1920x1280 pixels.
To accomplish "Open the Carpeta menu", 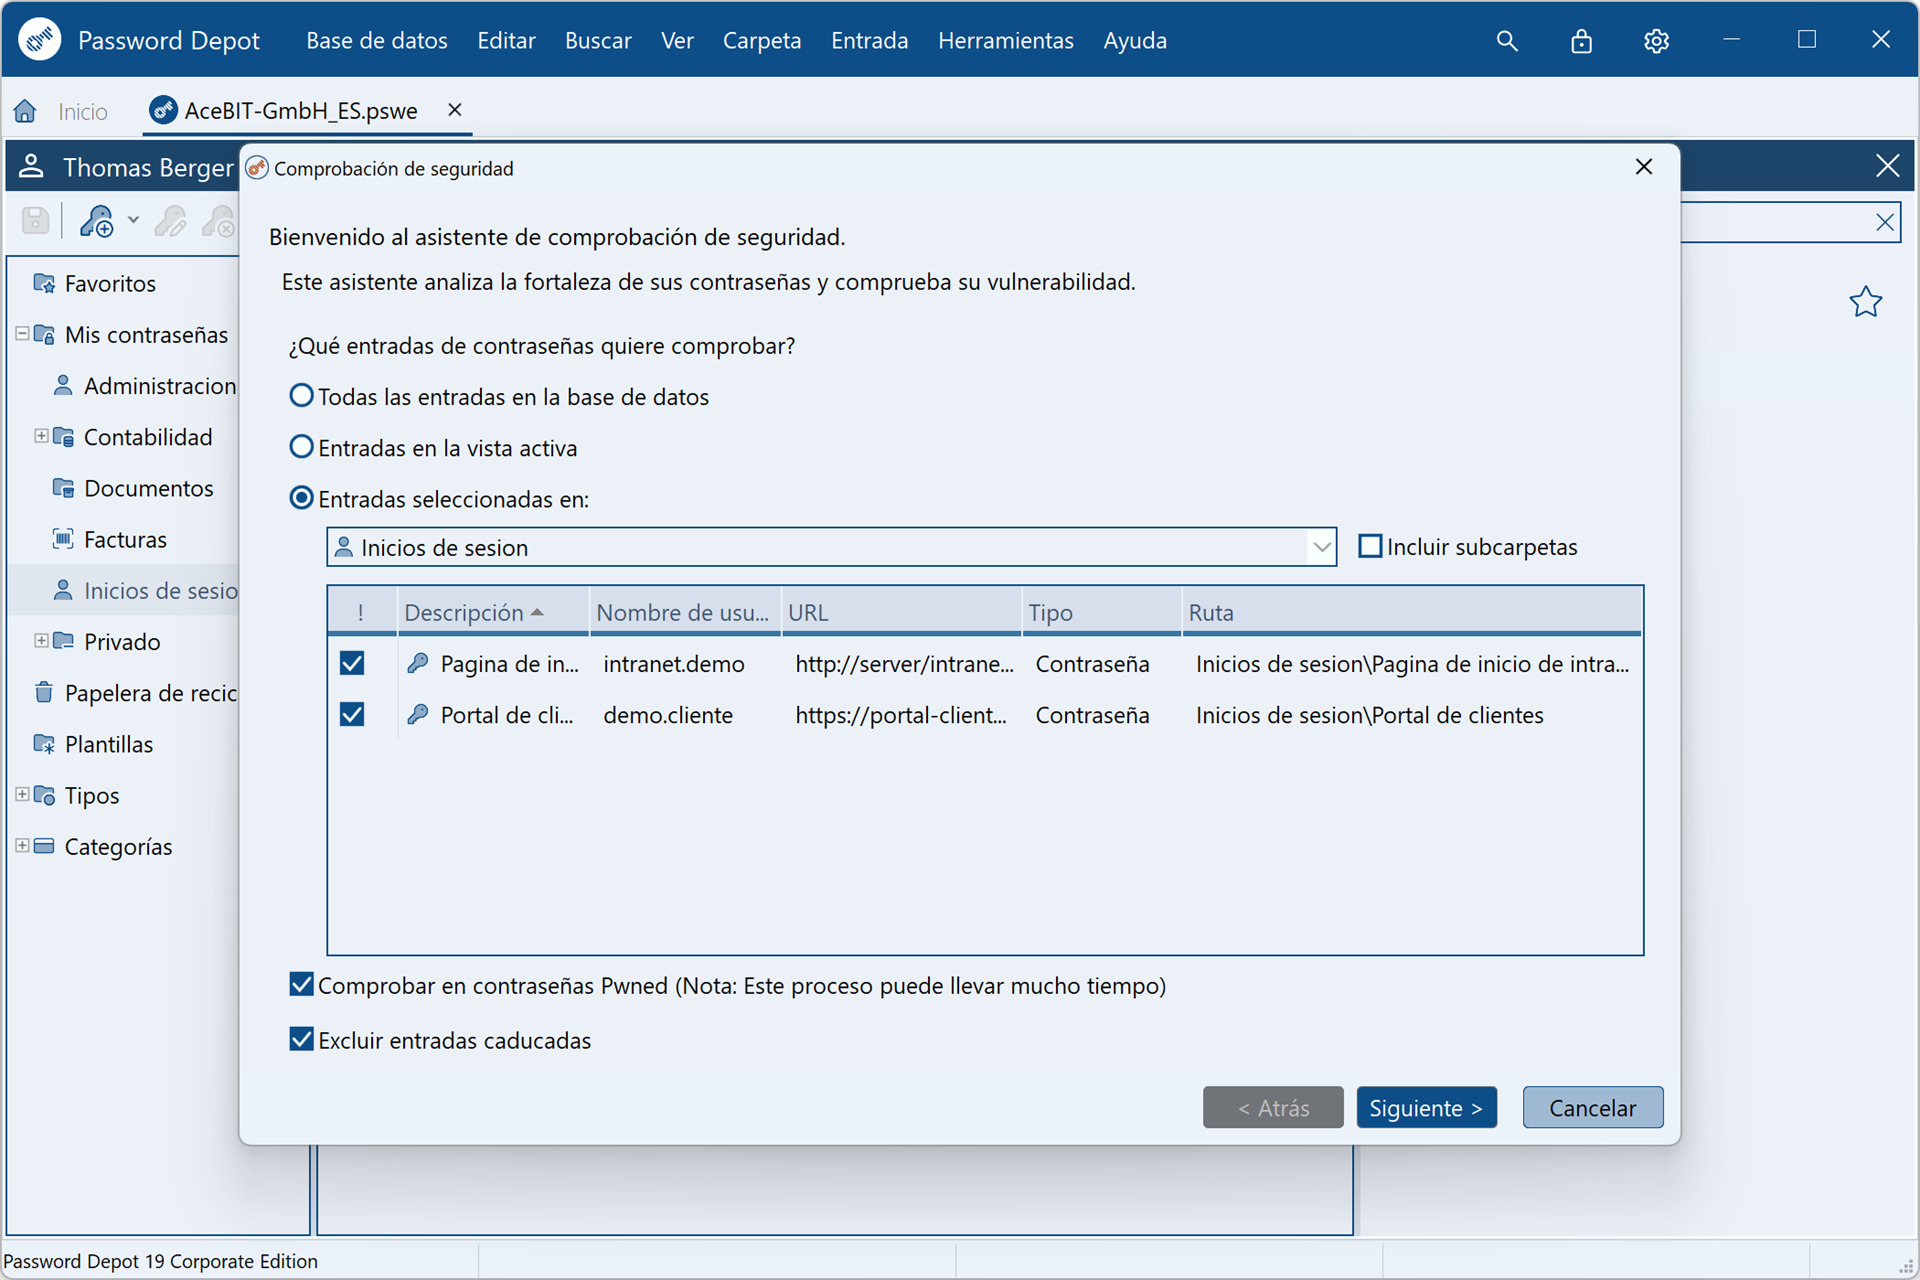I will pyautogui.click(x=762, y=41).
